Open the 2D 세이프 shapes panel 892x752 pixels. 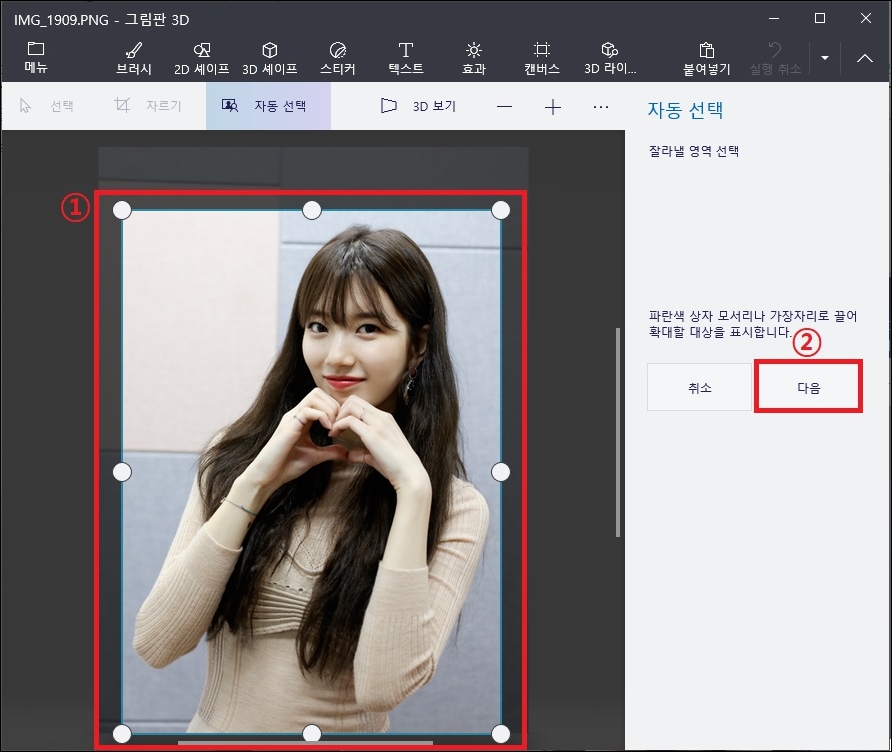click(x=200, y=57)
